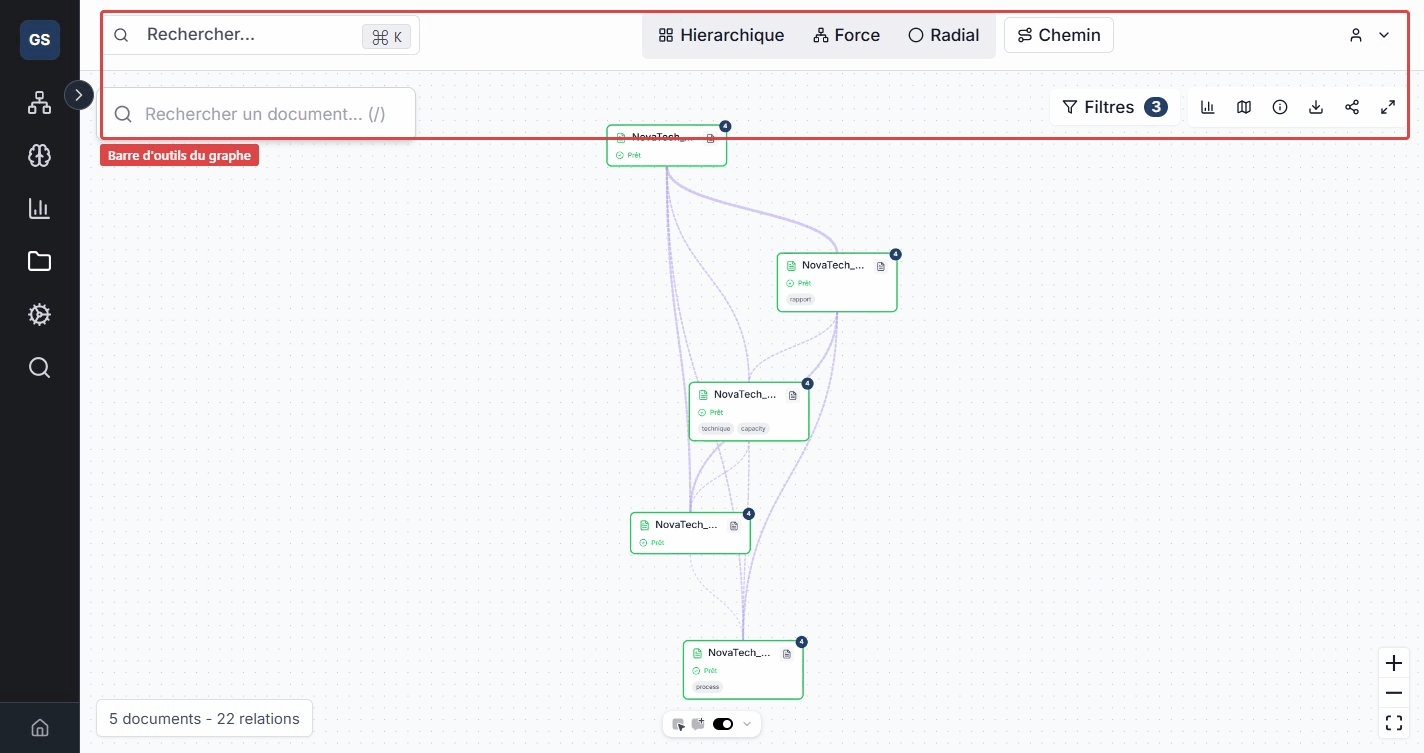
Task: Open the brain icon in the sidebar
Action: 39,155
